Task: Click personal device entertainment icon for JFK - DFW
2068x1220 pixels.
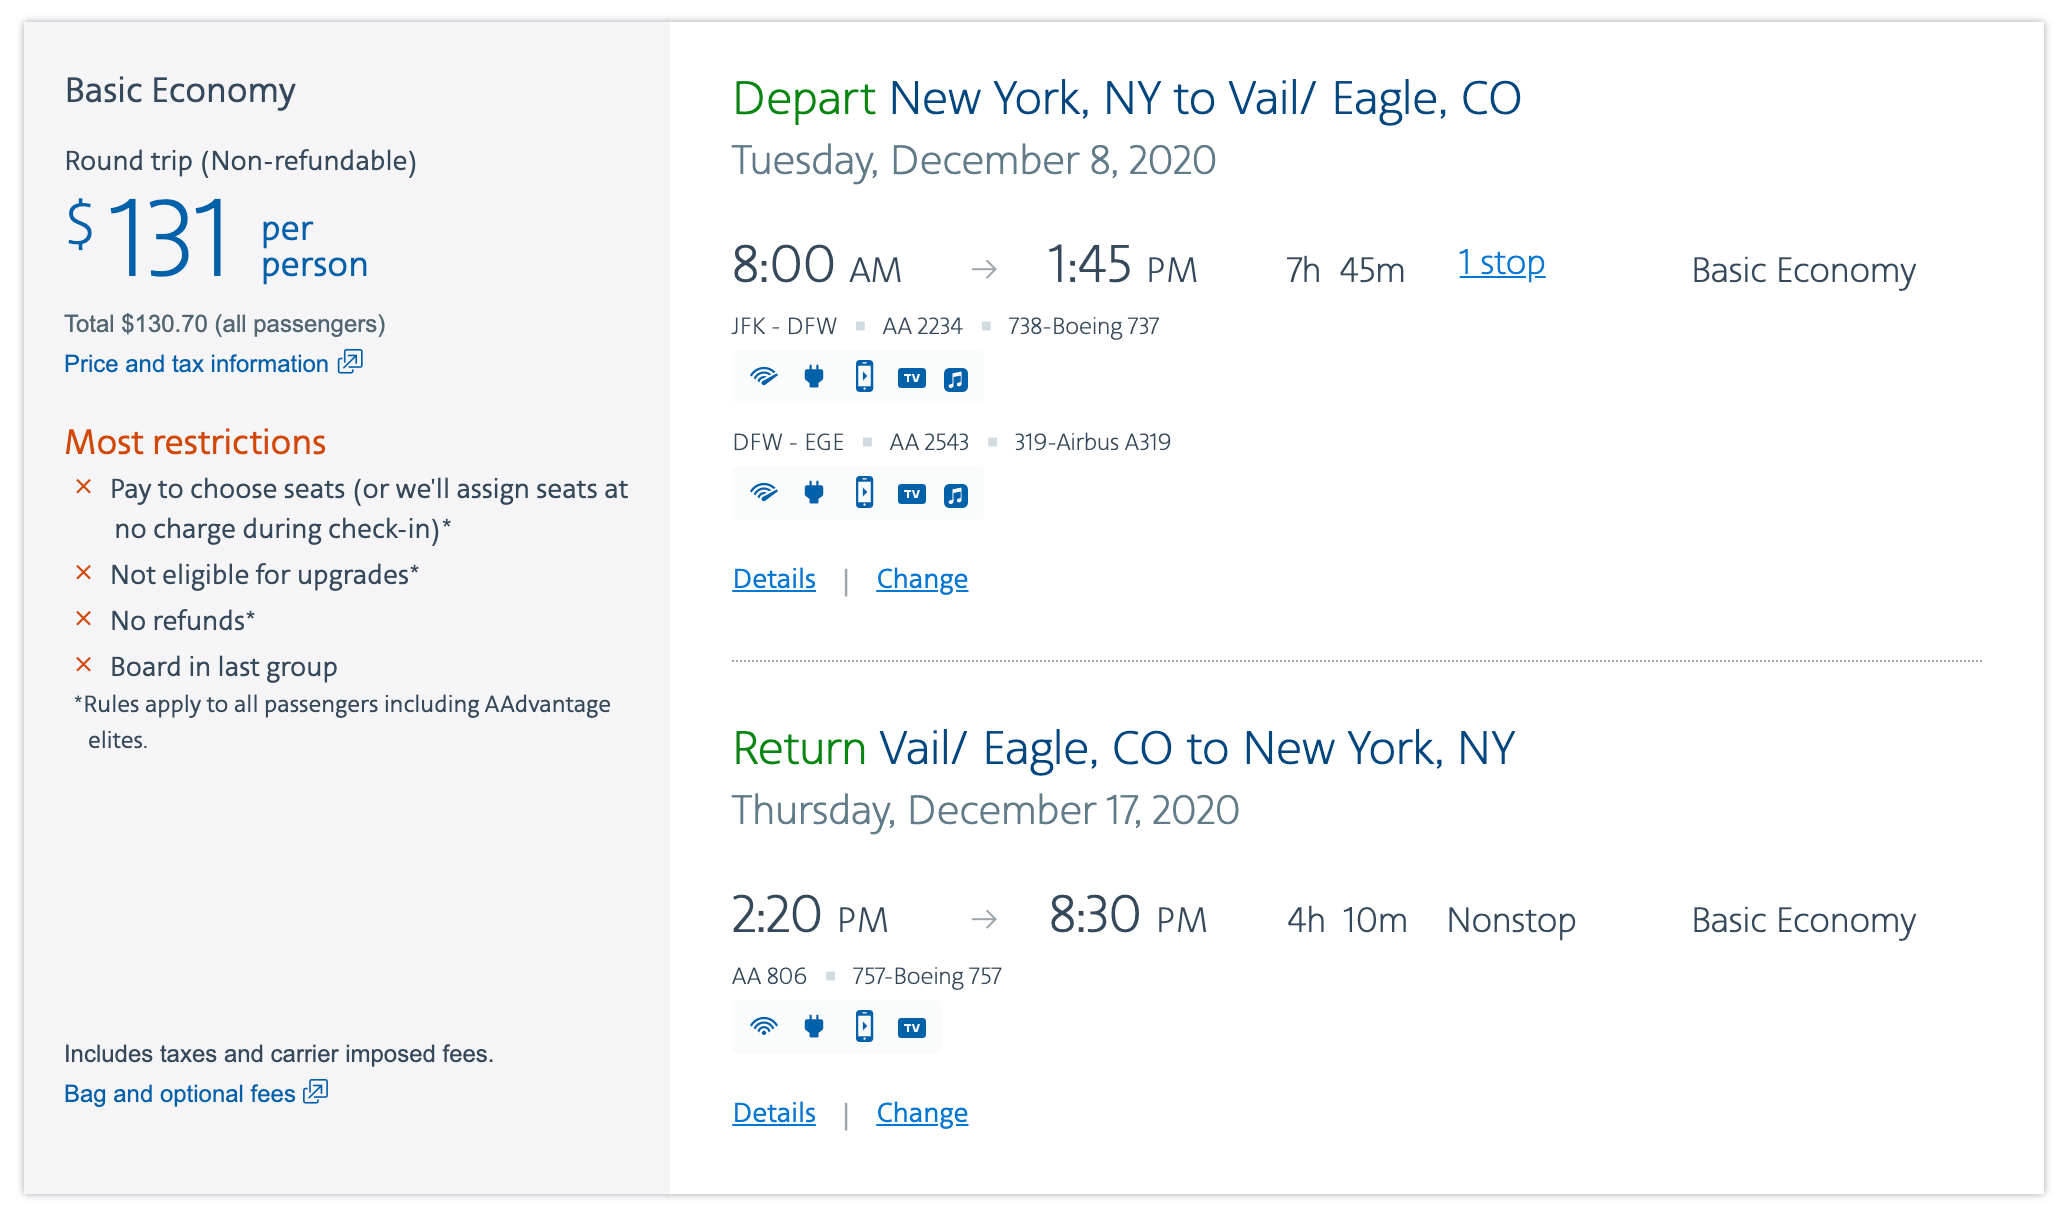Action: click(x=865, y=377)
